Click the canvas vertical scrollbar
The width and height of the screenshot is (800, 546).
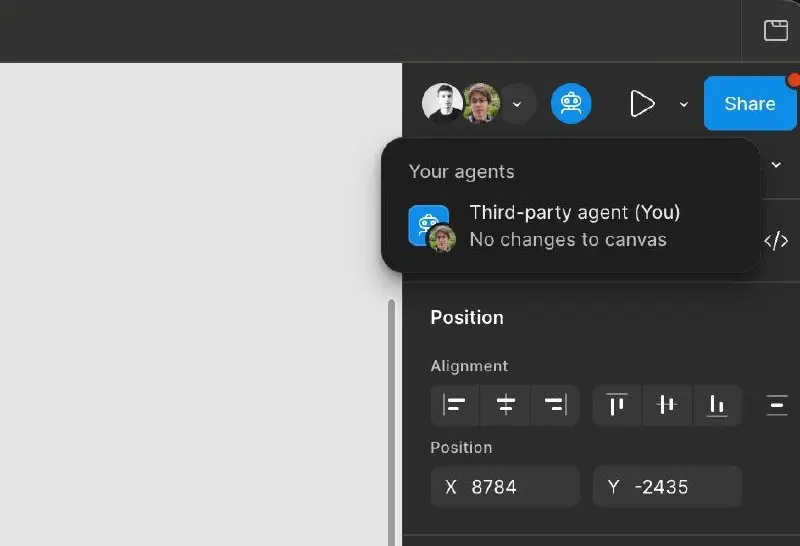pos(391,423)
